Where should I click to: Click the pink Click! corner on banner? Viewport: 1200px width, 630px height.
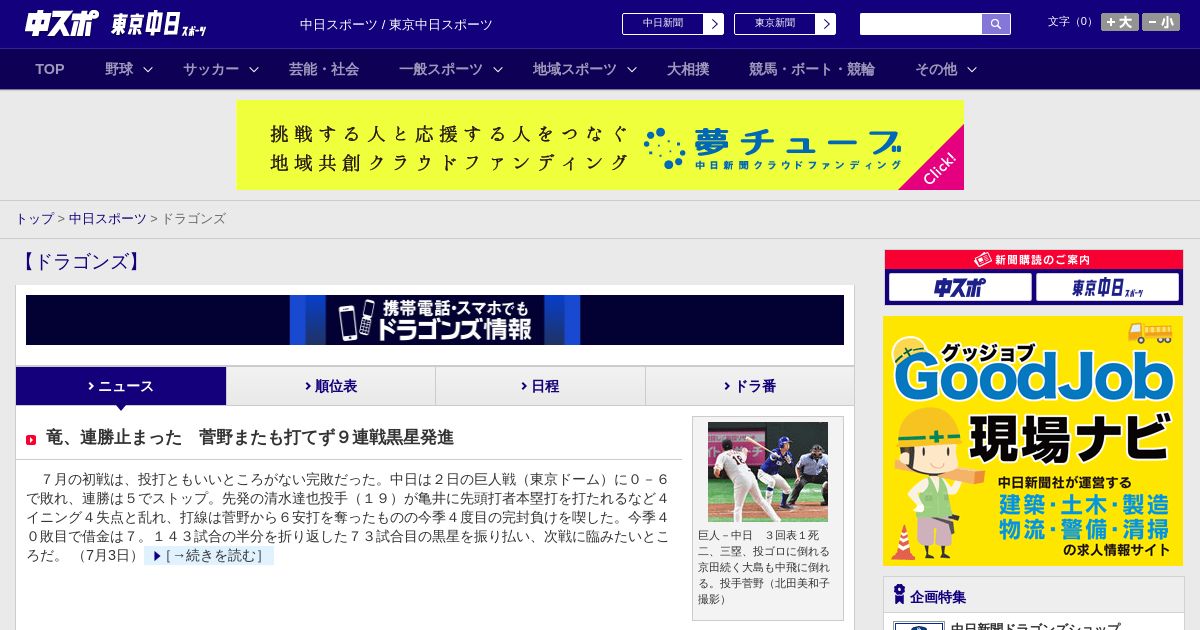pos(940,167)
